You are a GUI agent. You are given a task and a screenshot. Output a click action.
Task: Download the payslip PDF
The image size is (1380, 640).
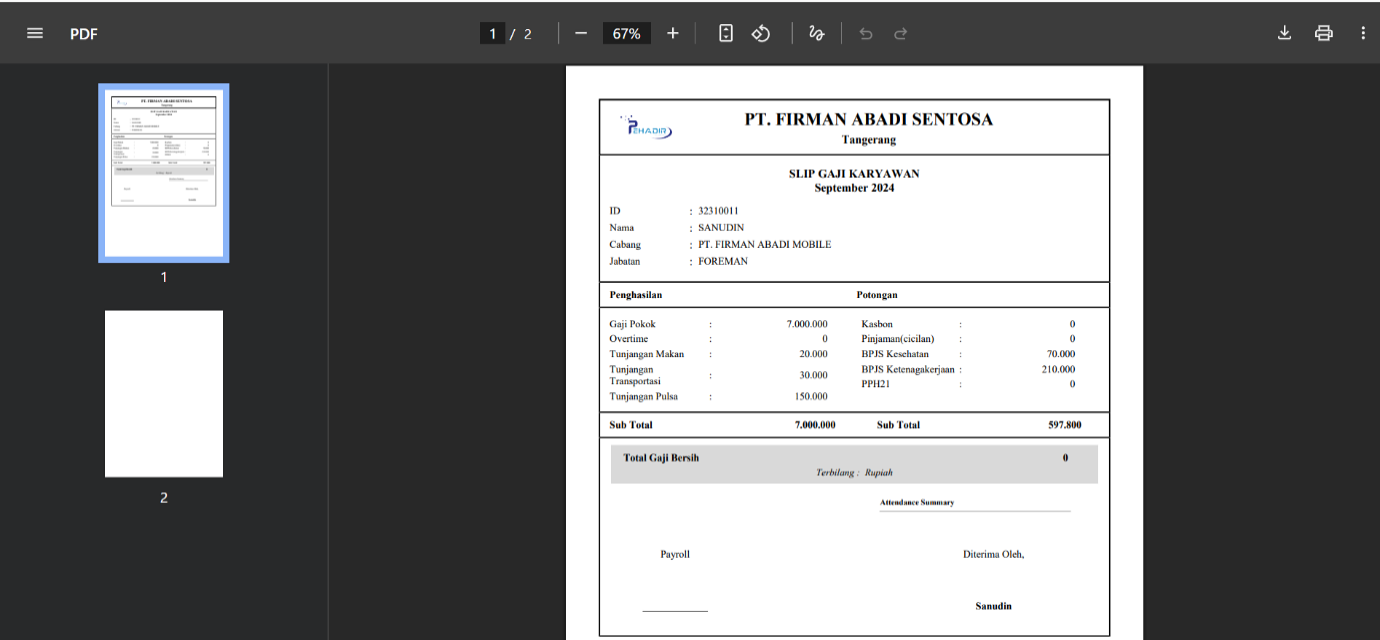(1284, 32)
